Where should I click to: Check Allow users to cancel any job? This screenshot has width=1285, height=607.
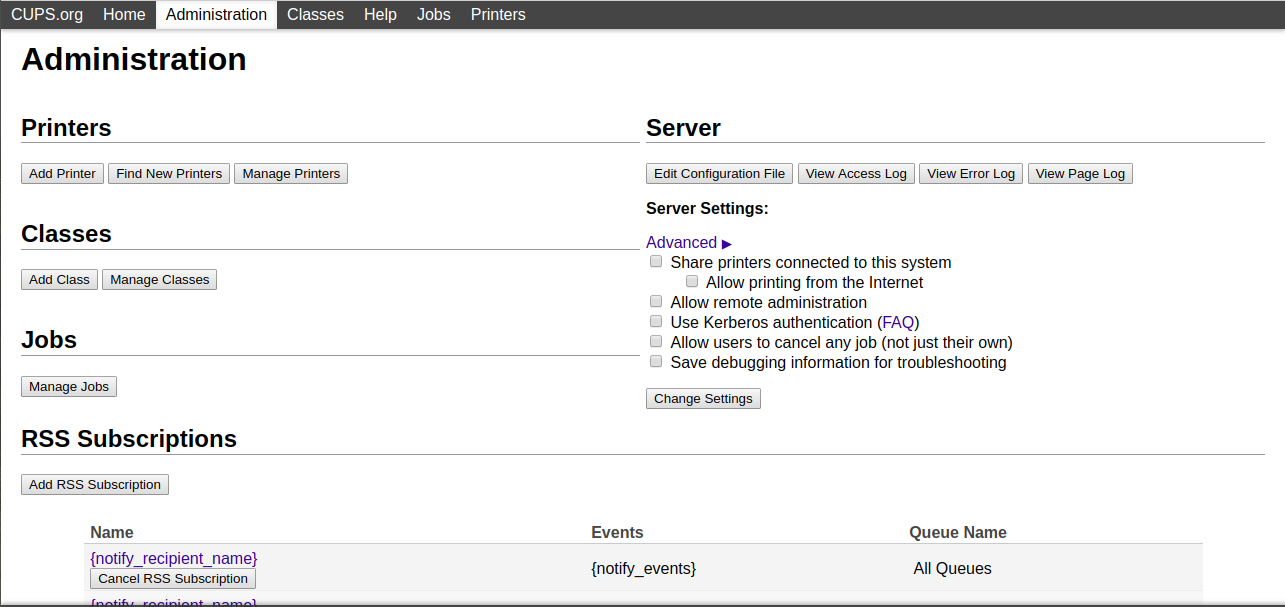pyautogui.click(x=656, y=342)
